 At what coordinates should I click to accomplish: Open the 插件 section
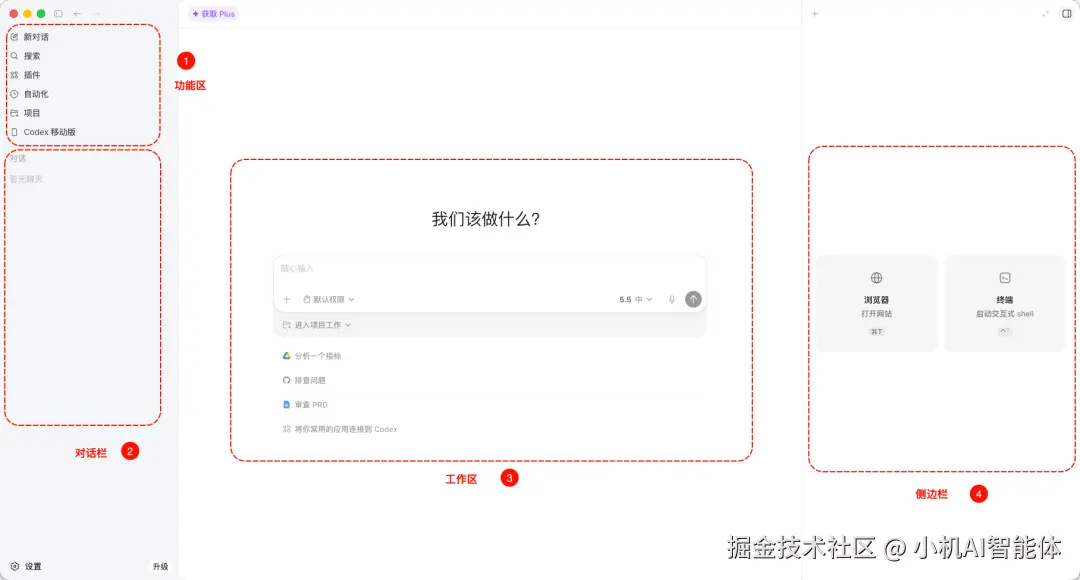[x=25, y=75]
